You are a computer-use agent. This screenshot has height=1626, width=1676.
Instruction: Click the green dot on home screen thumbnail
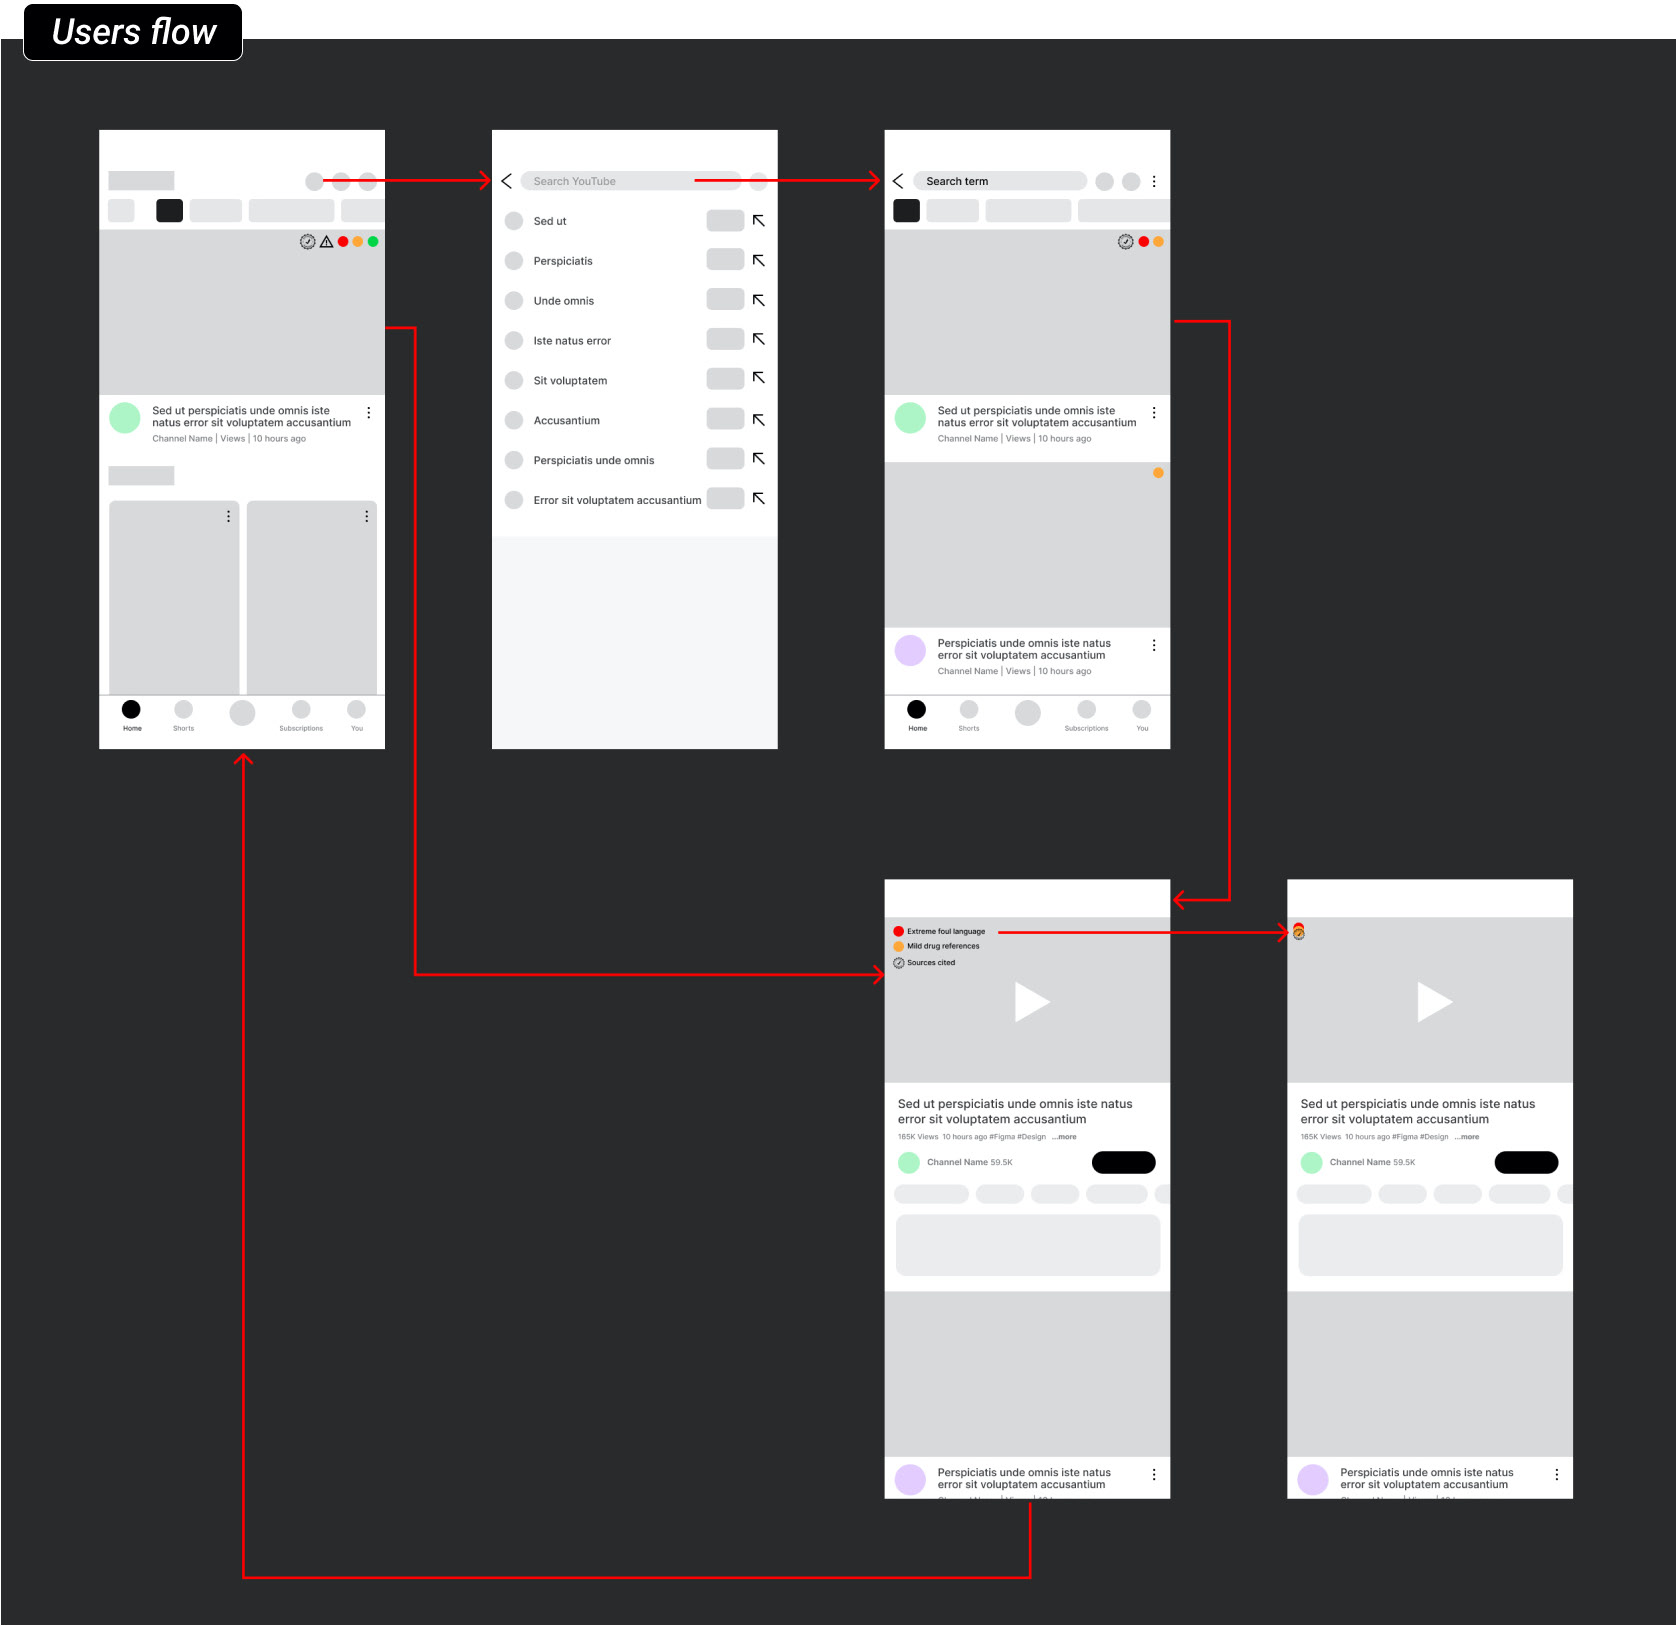pos(373,242)
